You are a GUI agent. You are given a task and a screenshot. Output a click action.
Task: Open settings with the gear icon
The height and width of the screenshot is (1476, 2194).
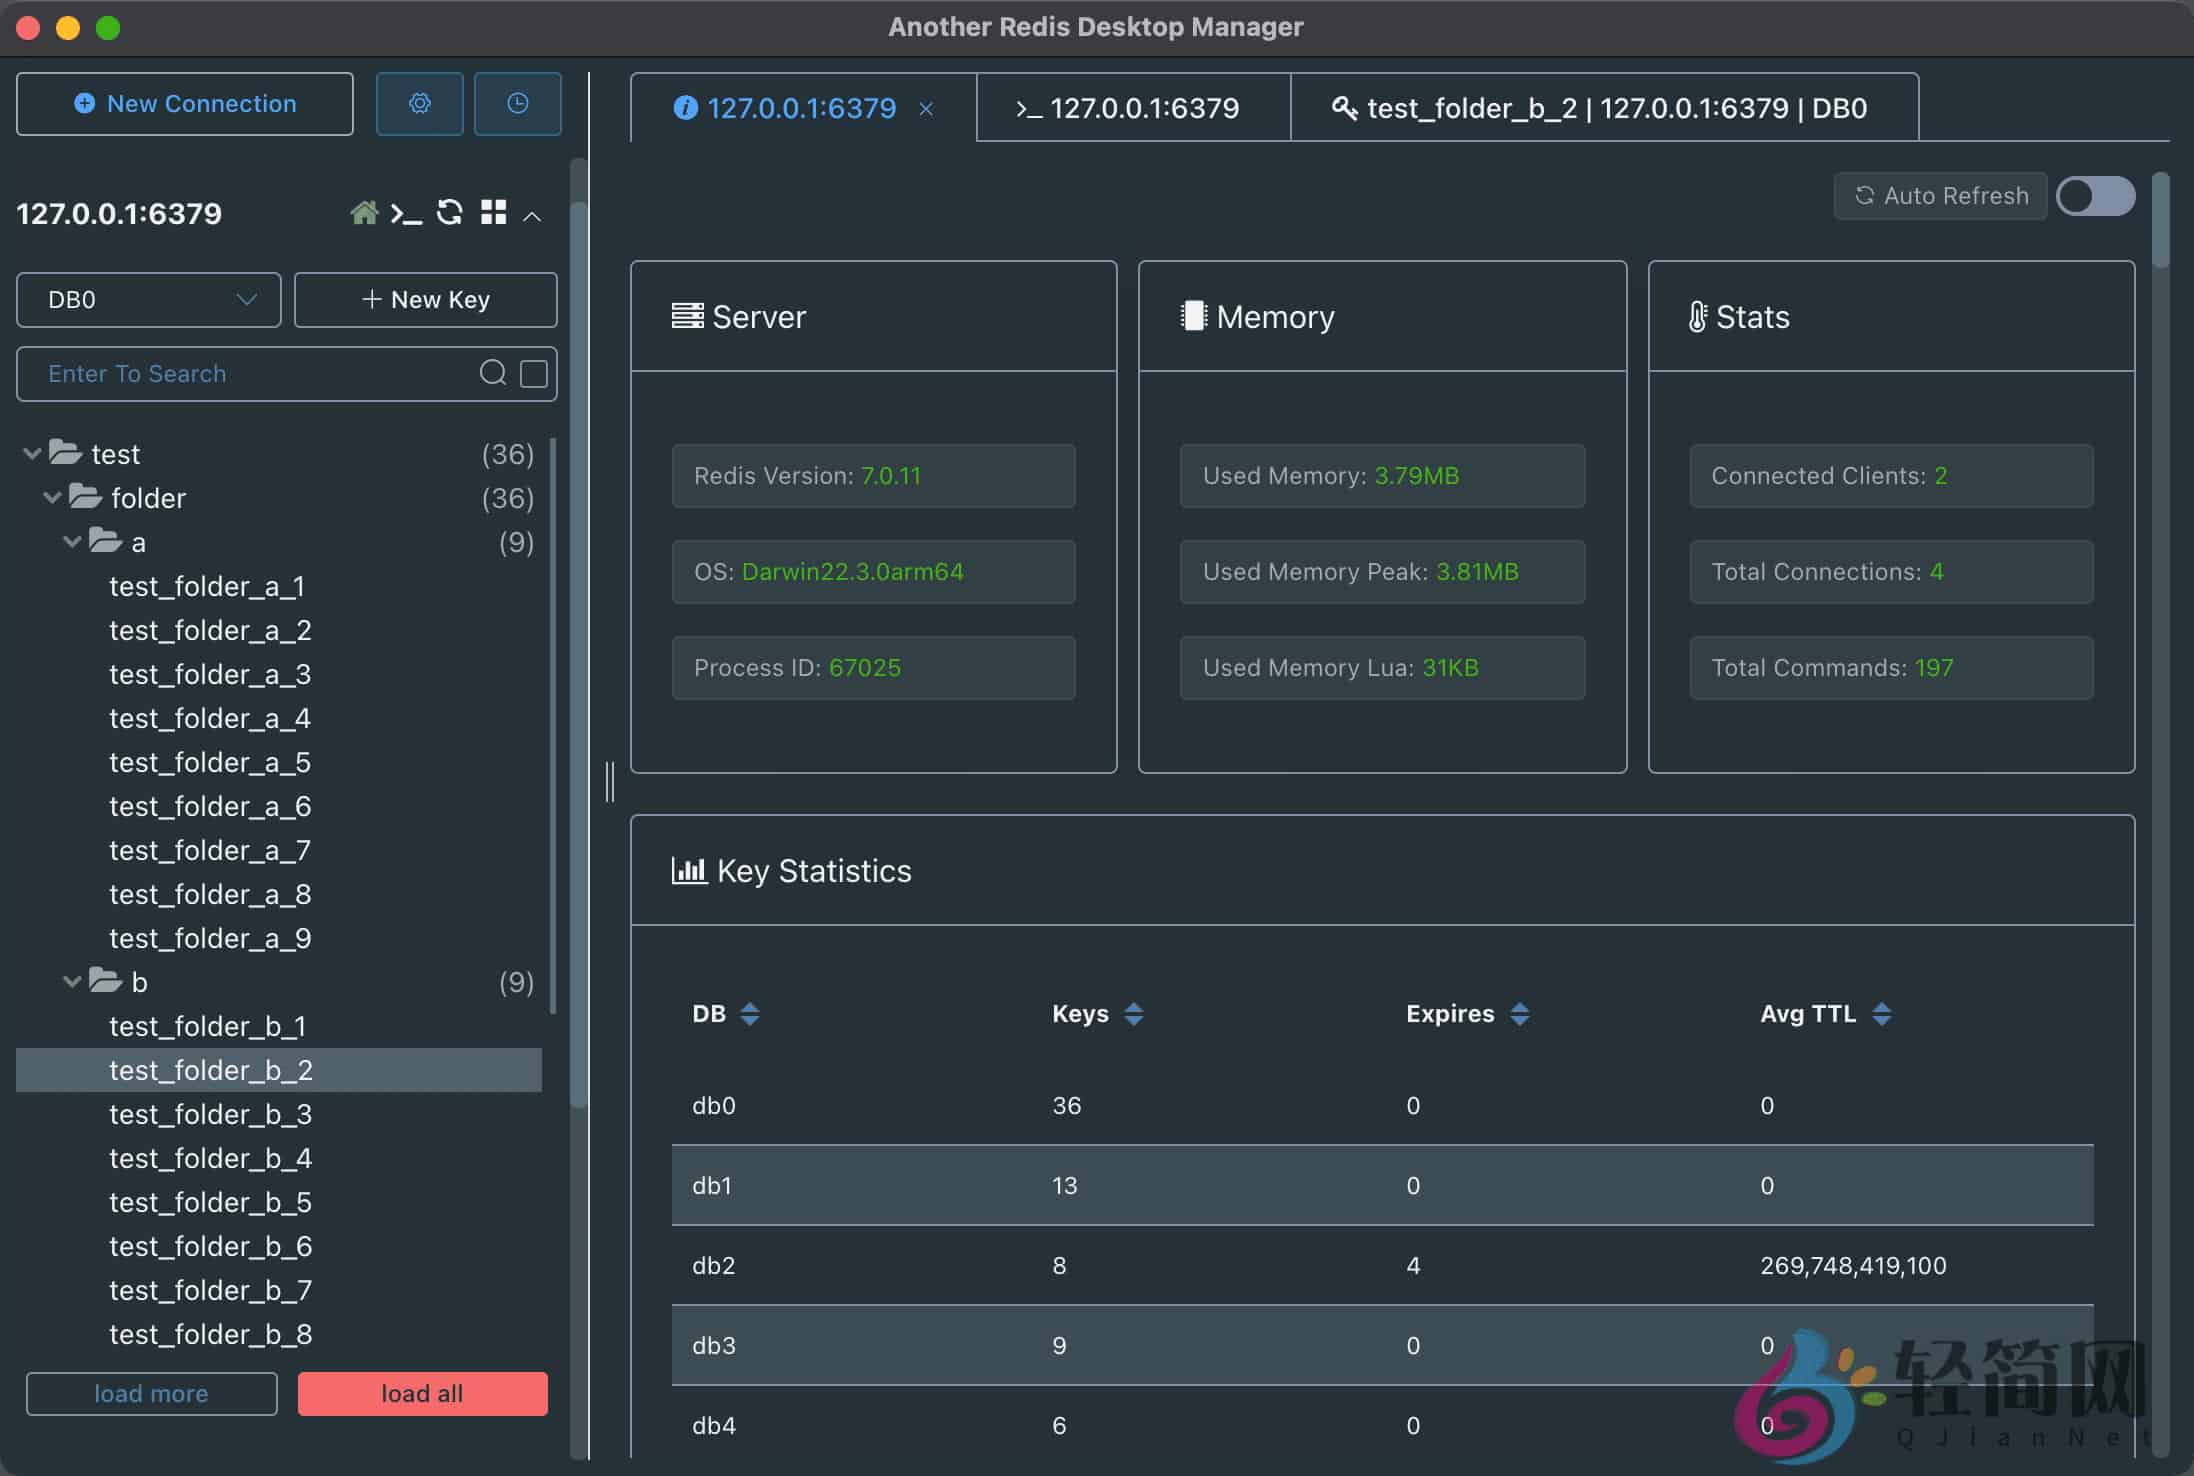(x=419, y=103)
